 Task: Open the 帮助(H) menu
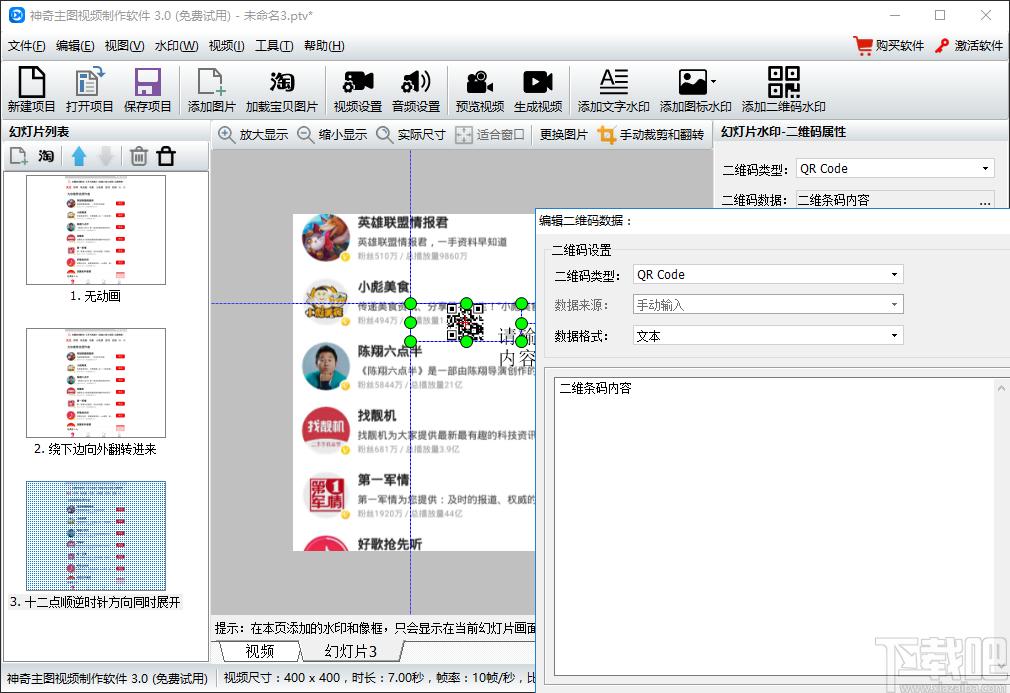point(324,46)
